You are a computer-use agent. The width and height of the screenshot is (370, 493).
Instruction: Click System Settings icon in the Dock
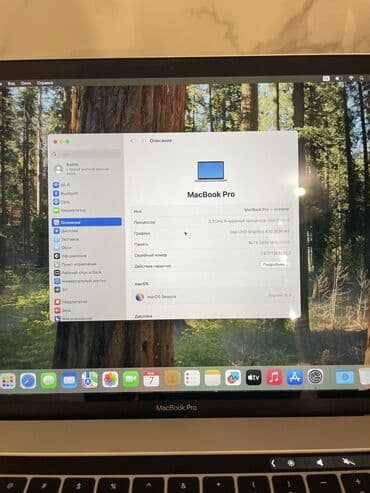(315, 377)
